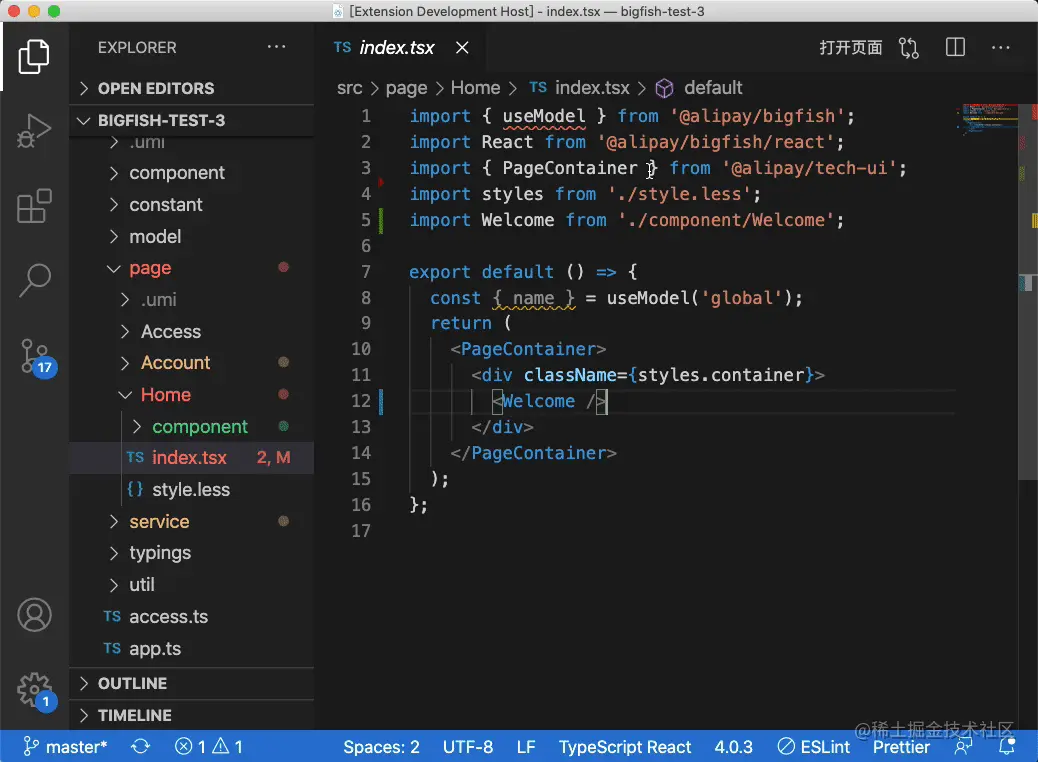The height and width of the screenshot is (762, 1038).
Task: Open editor more actions ellipsis
Action: (x=1000, y=48)
